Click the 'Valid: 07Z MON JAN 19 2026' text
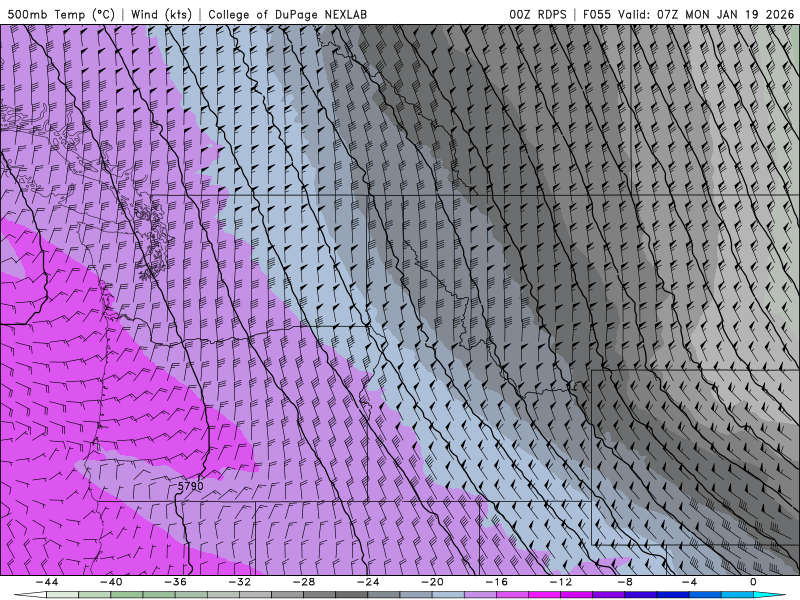This screenshot has height=600, width=800. 706,14
